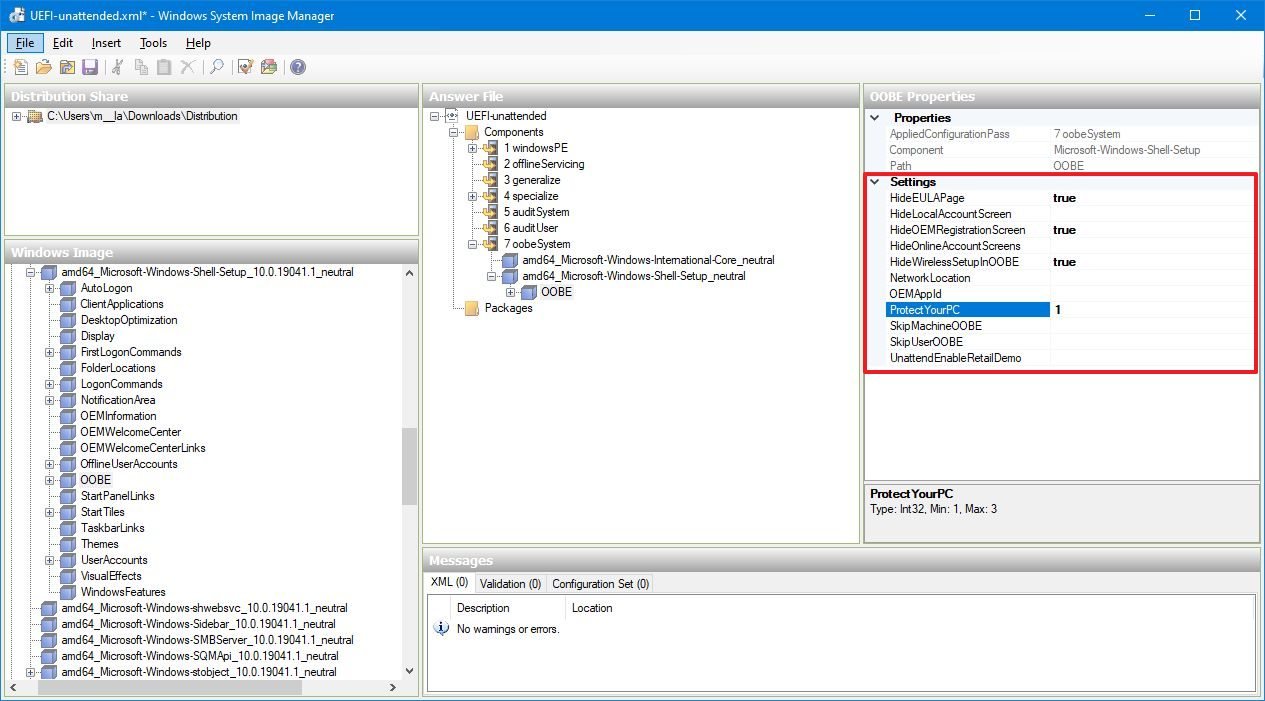1265x701 pixels.
Task: Click the Delete X toolbar icon
Action: click(187, 67)
